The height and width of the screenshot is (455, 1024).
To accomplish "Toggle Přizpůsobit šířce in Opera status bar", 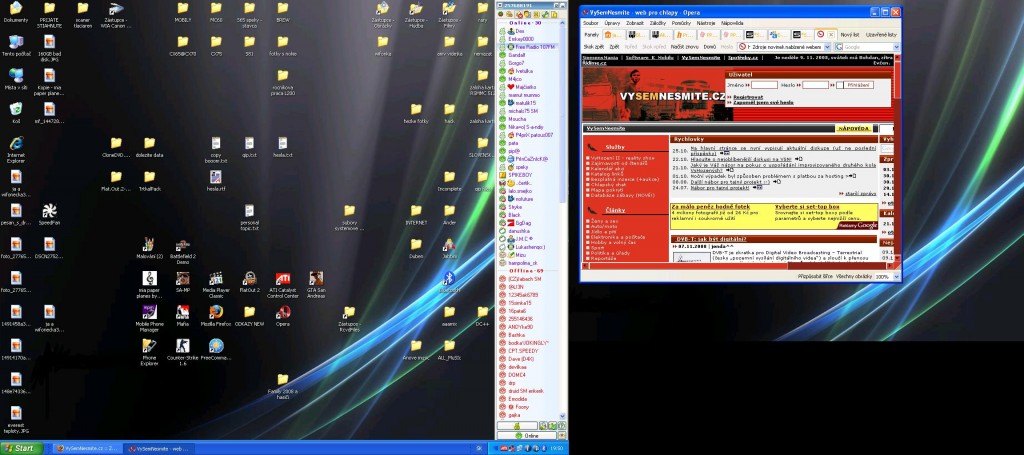I will tap(815, 277).
